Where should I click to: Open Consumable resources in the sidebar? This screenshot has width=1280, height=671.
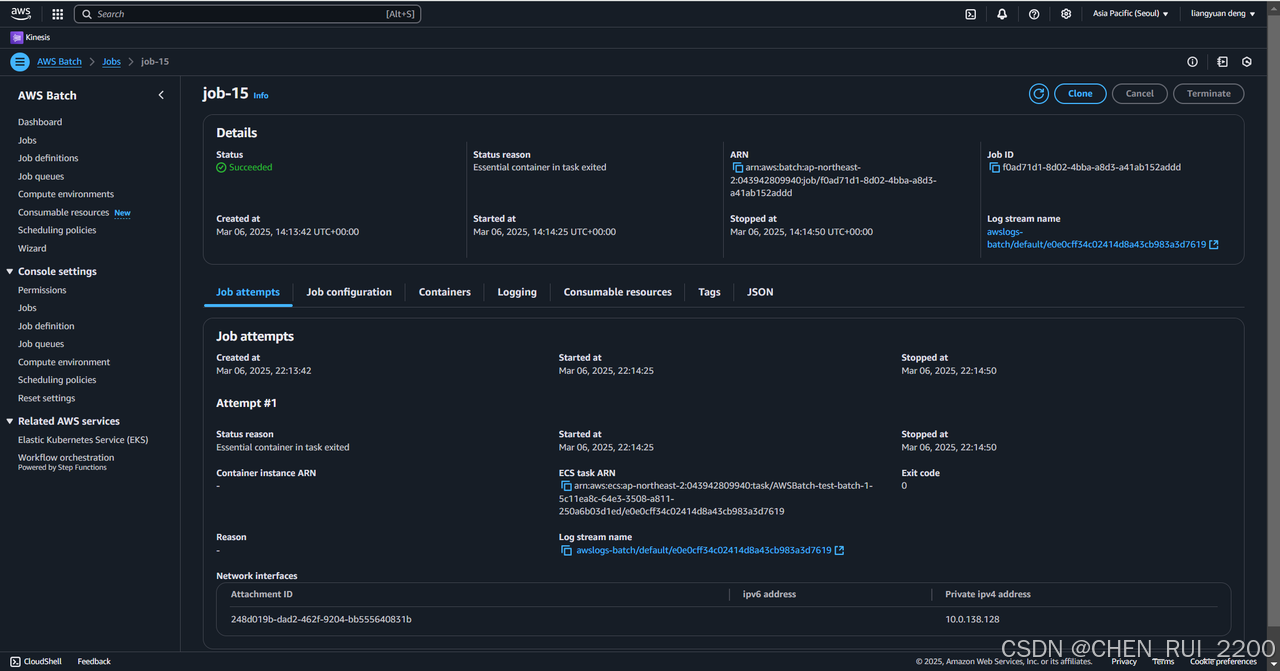click(x=63, y=212)
